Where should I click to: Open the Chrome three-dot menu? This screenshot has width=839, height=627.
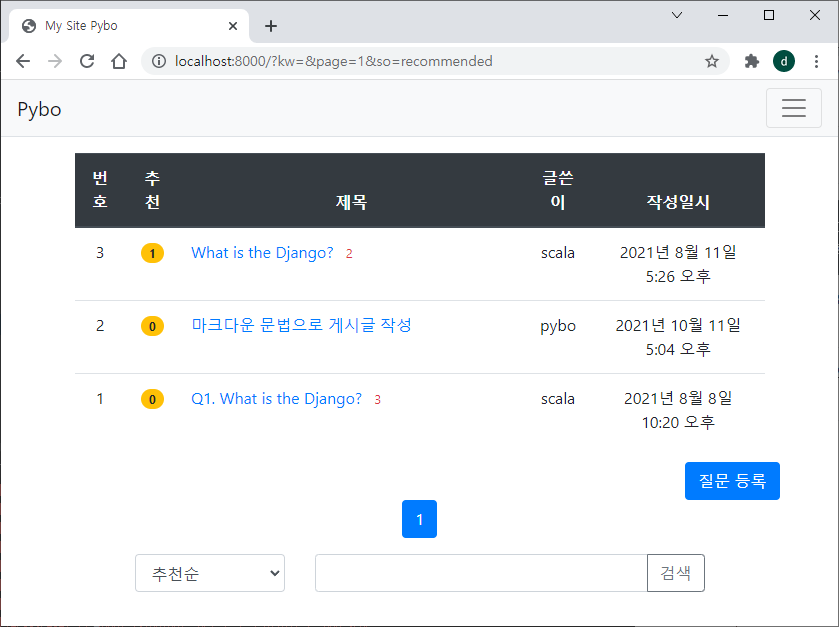click(x=816, y=61)
